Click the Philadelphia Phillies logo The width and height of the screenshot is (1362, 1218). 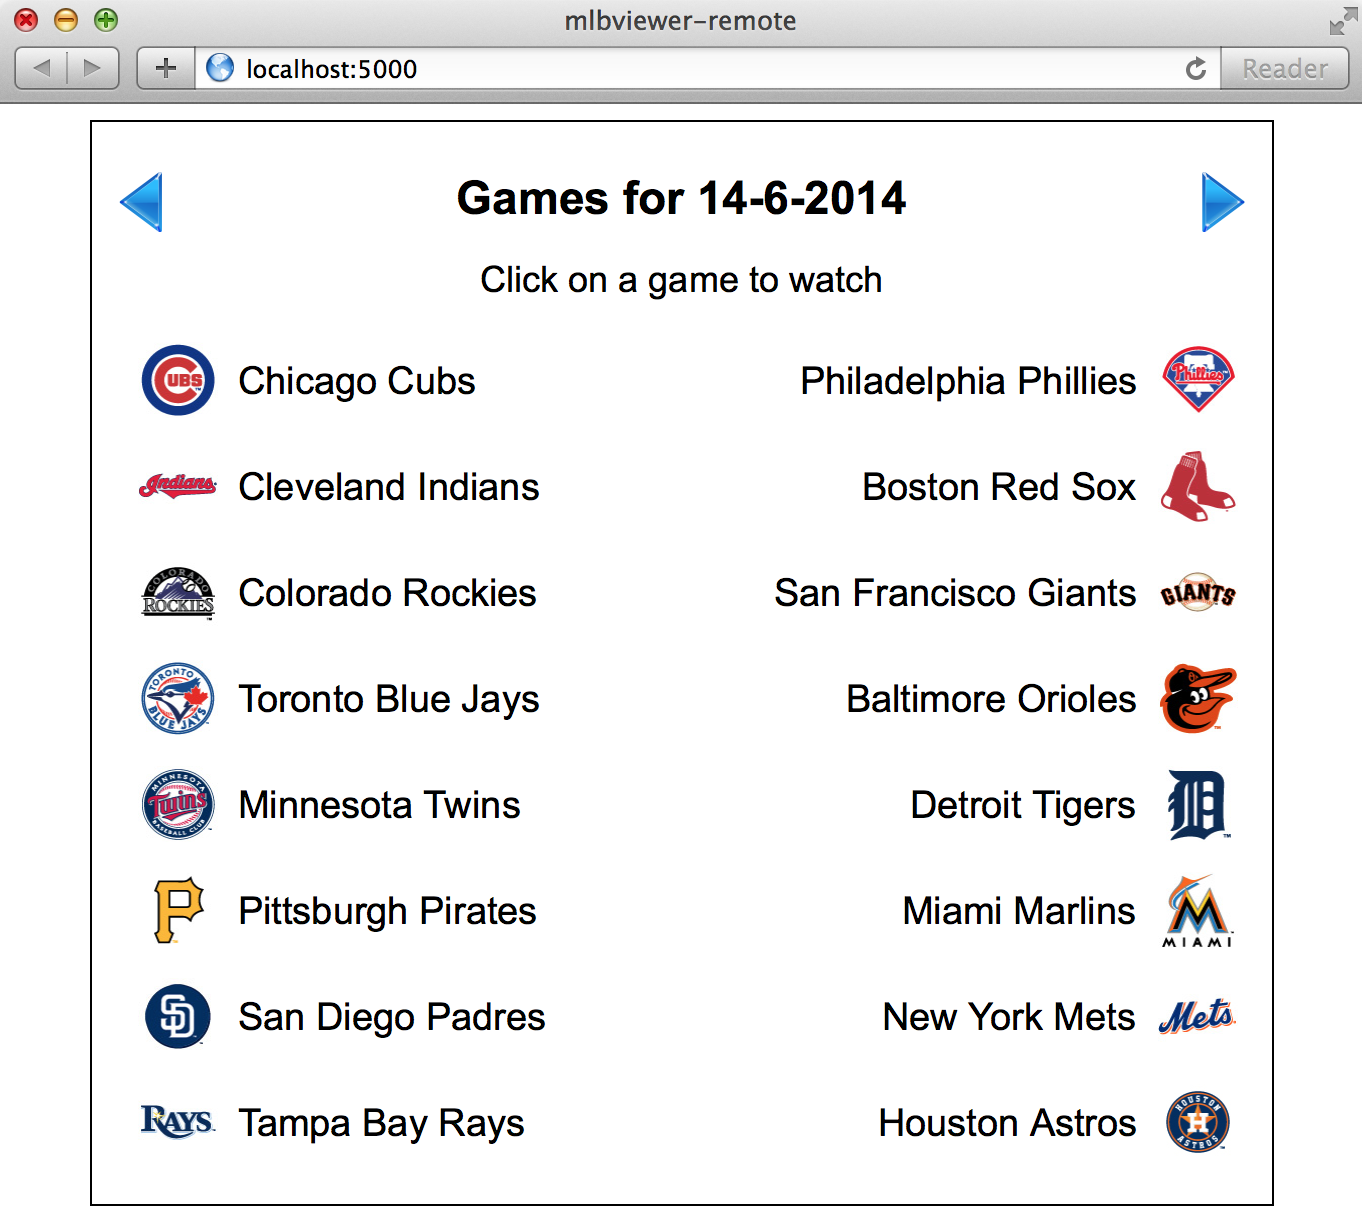[1198, 380]
